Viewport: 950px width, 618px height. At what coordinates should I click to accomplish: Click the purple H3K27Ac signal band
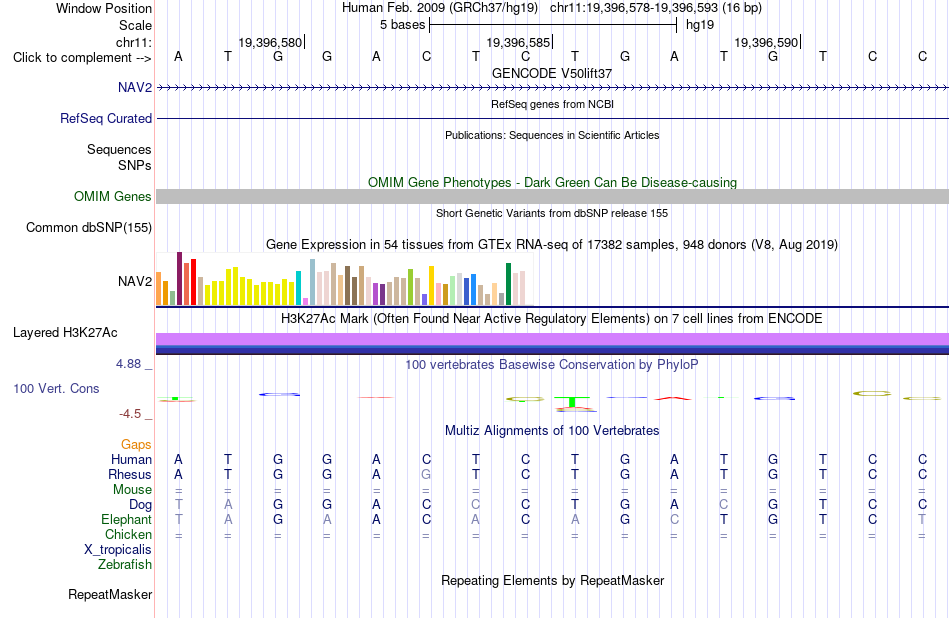pos(553,339)
